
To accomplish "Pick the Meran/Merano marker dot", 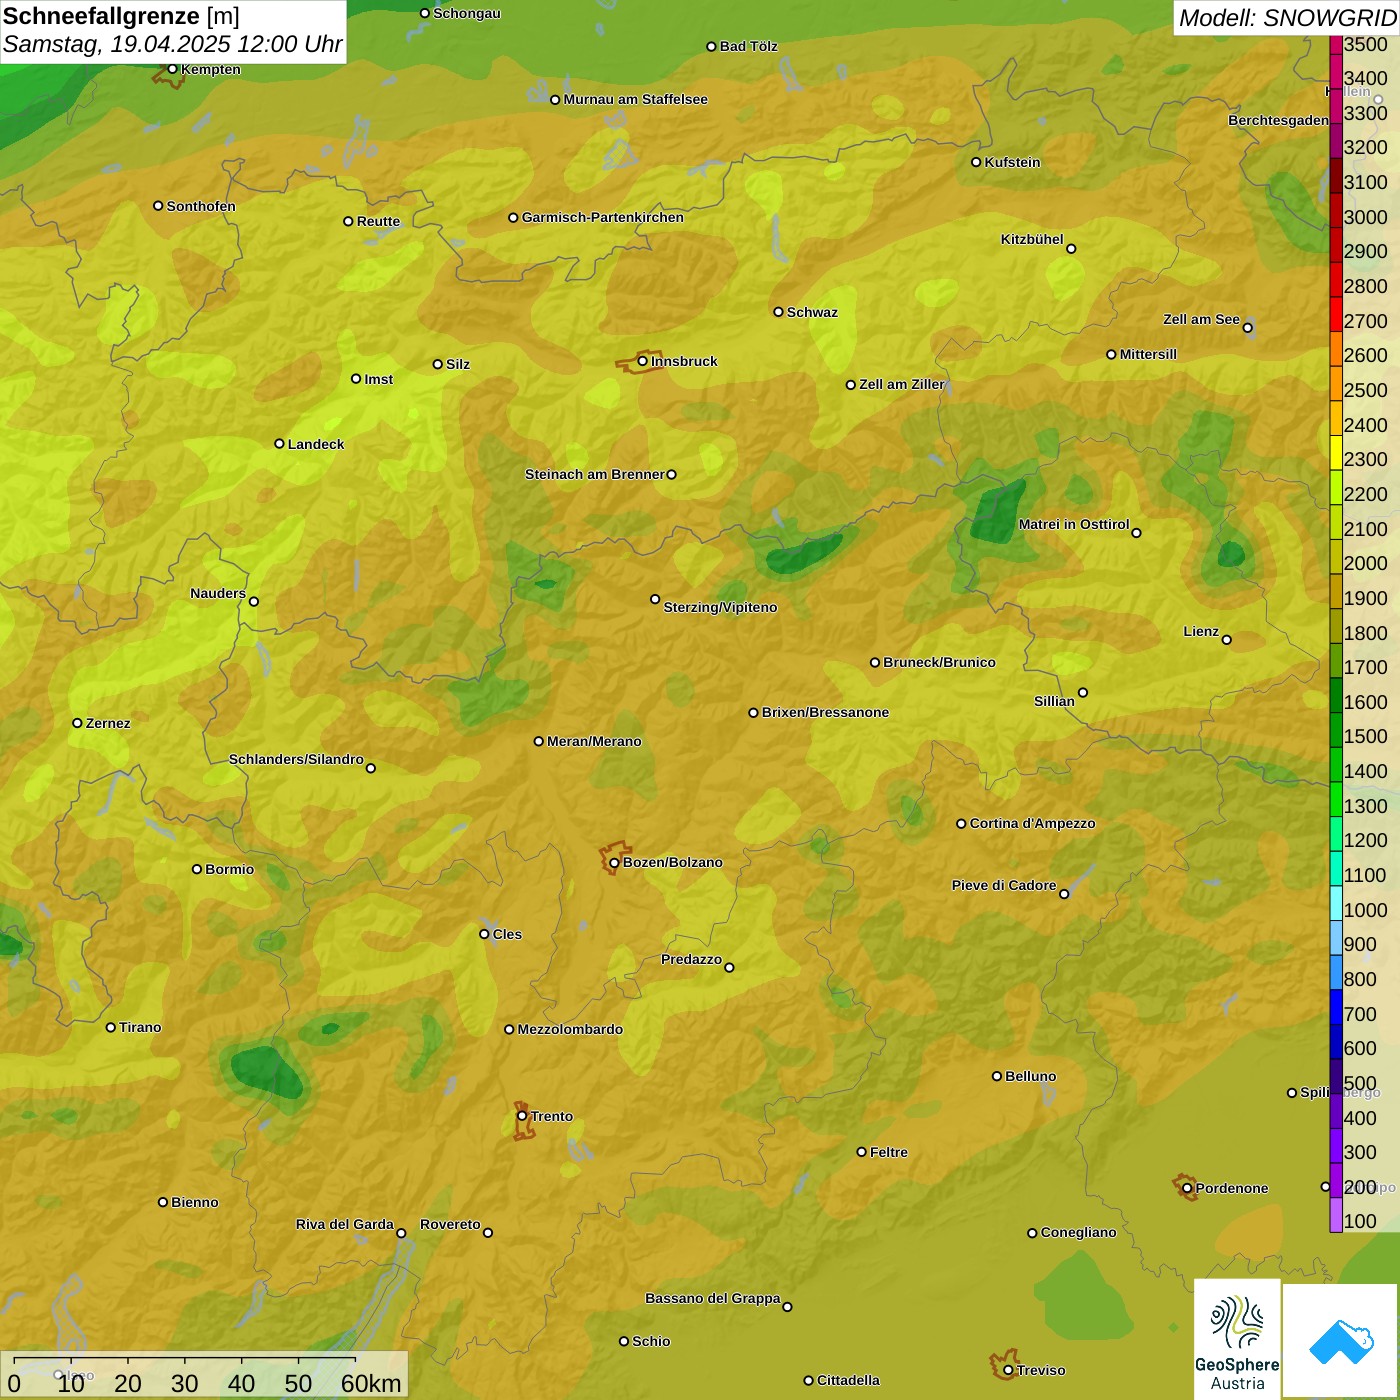I will pos(539,741).
